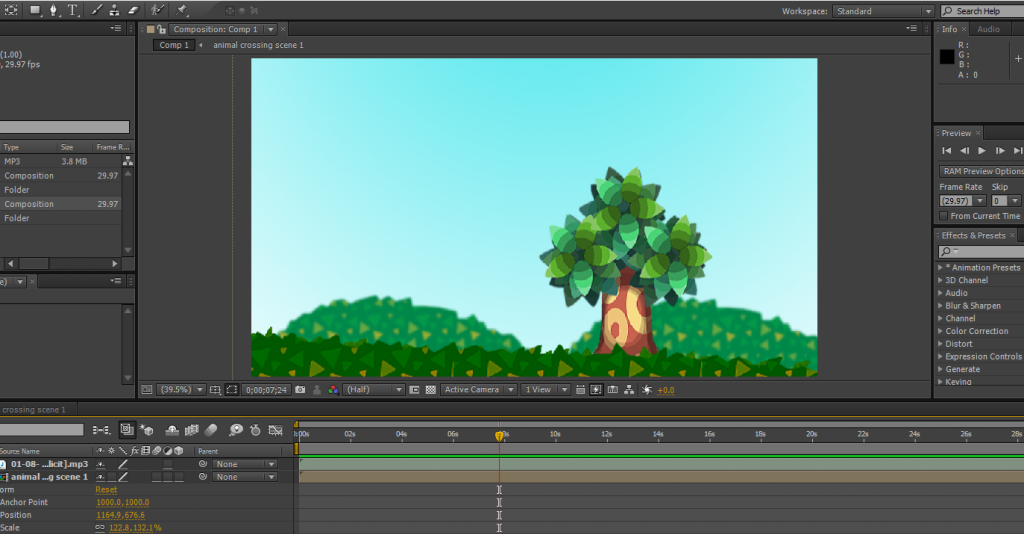Select the Preview panel tab

(x=956, y=133)
